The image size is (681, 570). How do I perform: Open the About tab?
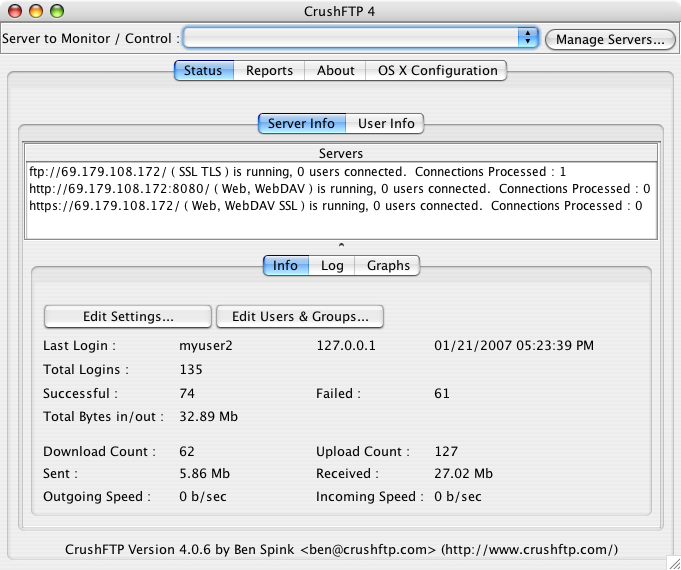click(x=335, y=70)
